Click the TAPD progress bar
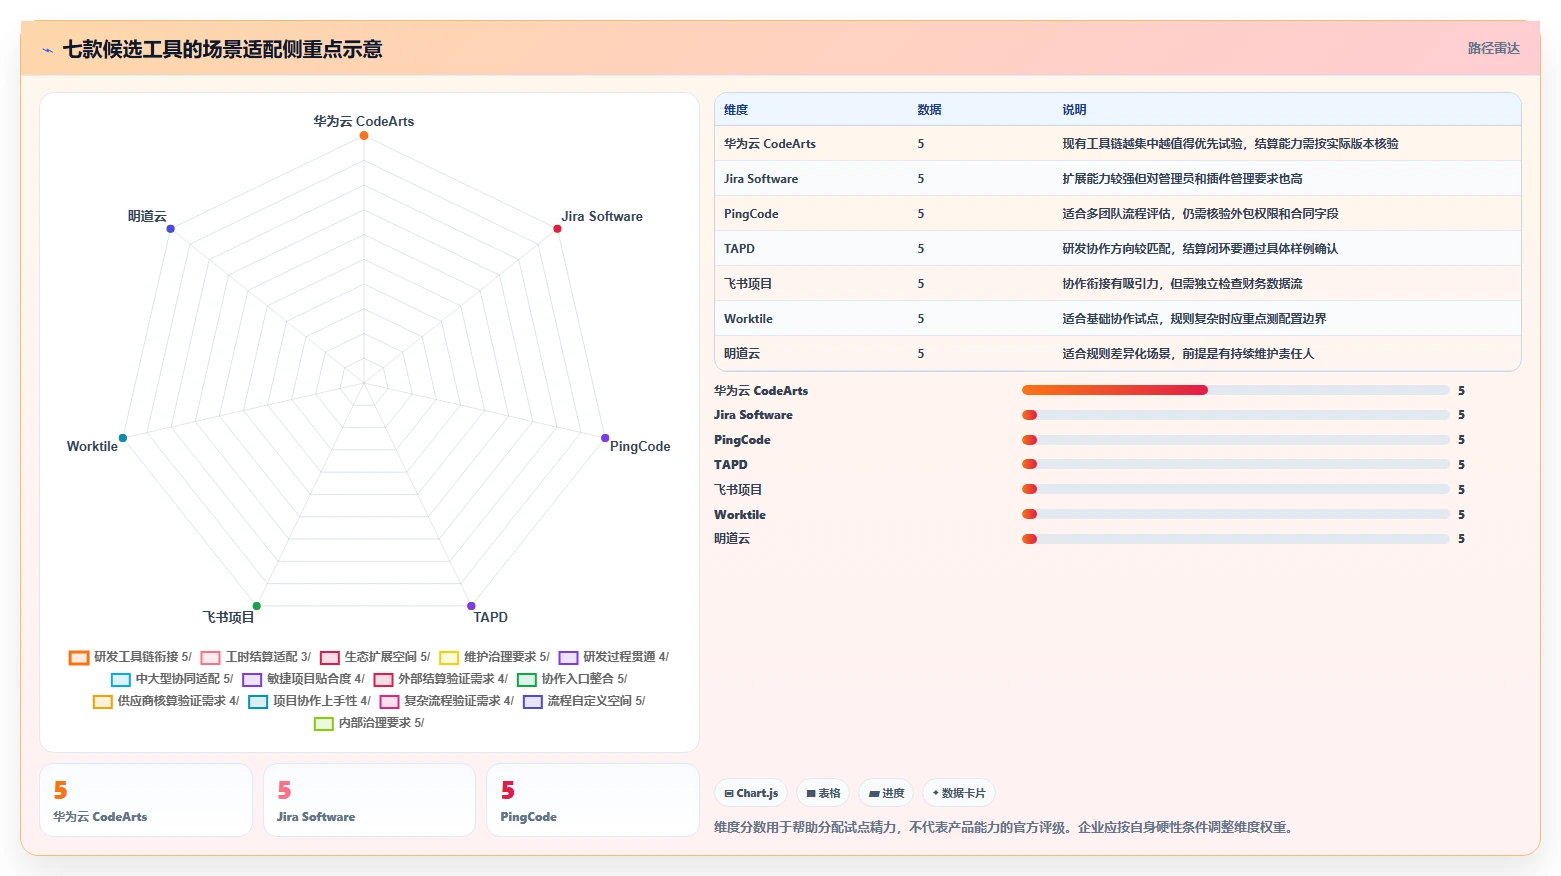 1236,464
